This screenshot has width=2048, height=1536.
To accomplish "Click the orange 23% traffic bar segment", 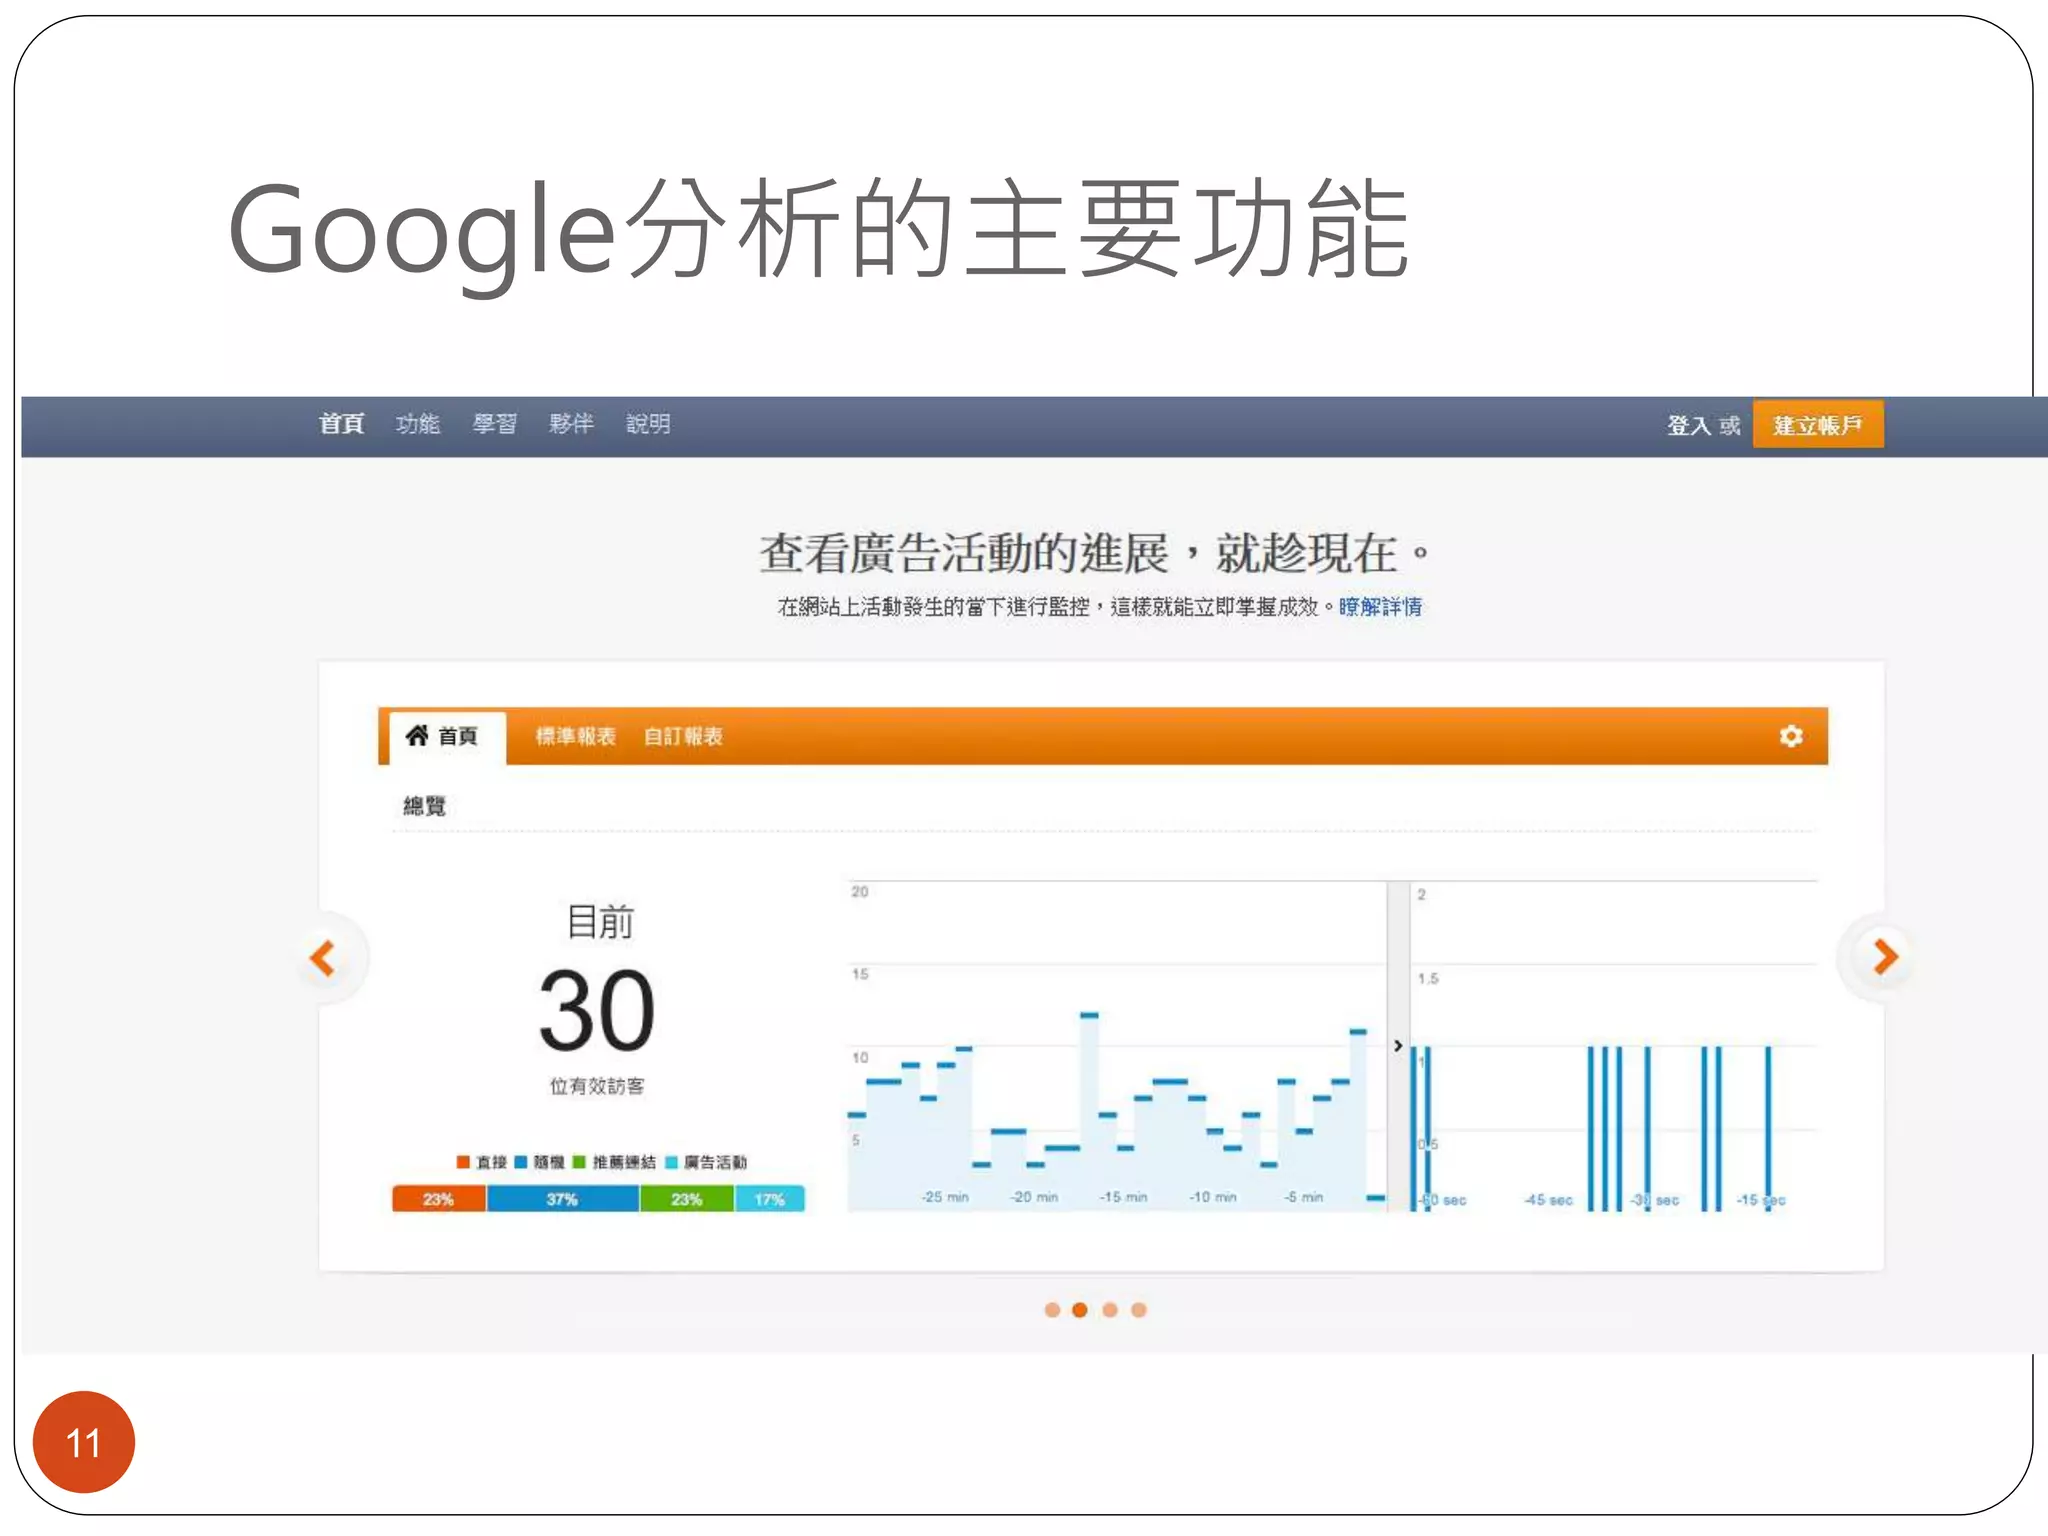I will (x=439, y=1198).
